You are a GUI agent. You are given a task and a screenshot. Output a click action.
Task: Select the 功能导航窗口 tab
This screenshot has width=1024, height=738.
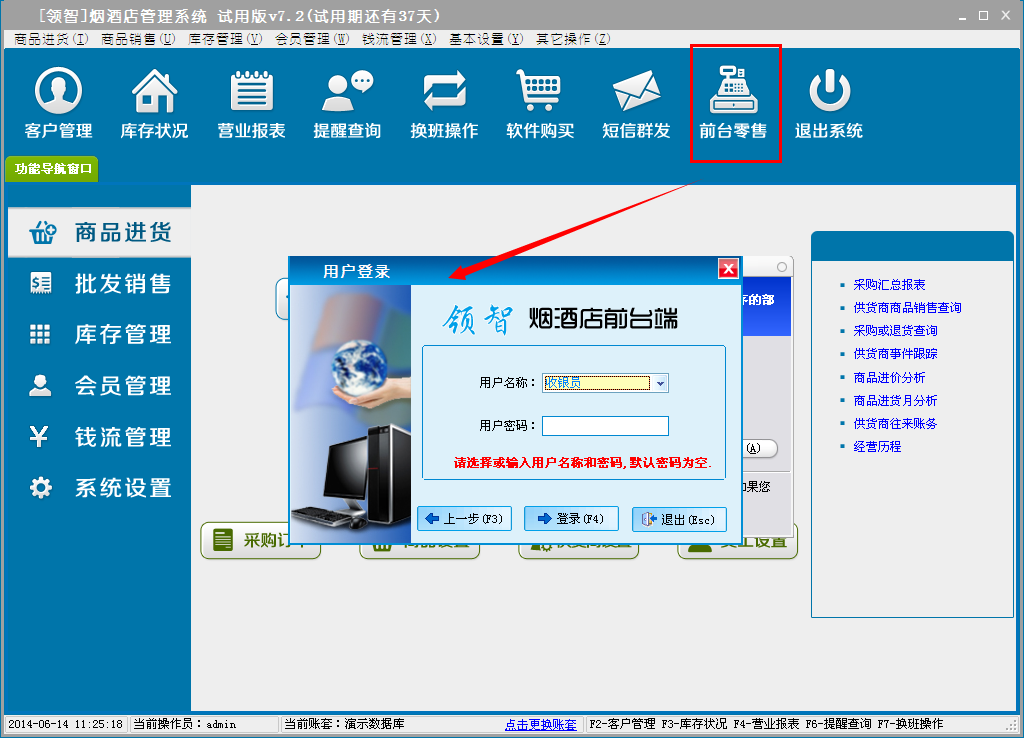pyautogui.click(x=53, y=169)
